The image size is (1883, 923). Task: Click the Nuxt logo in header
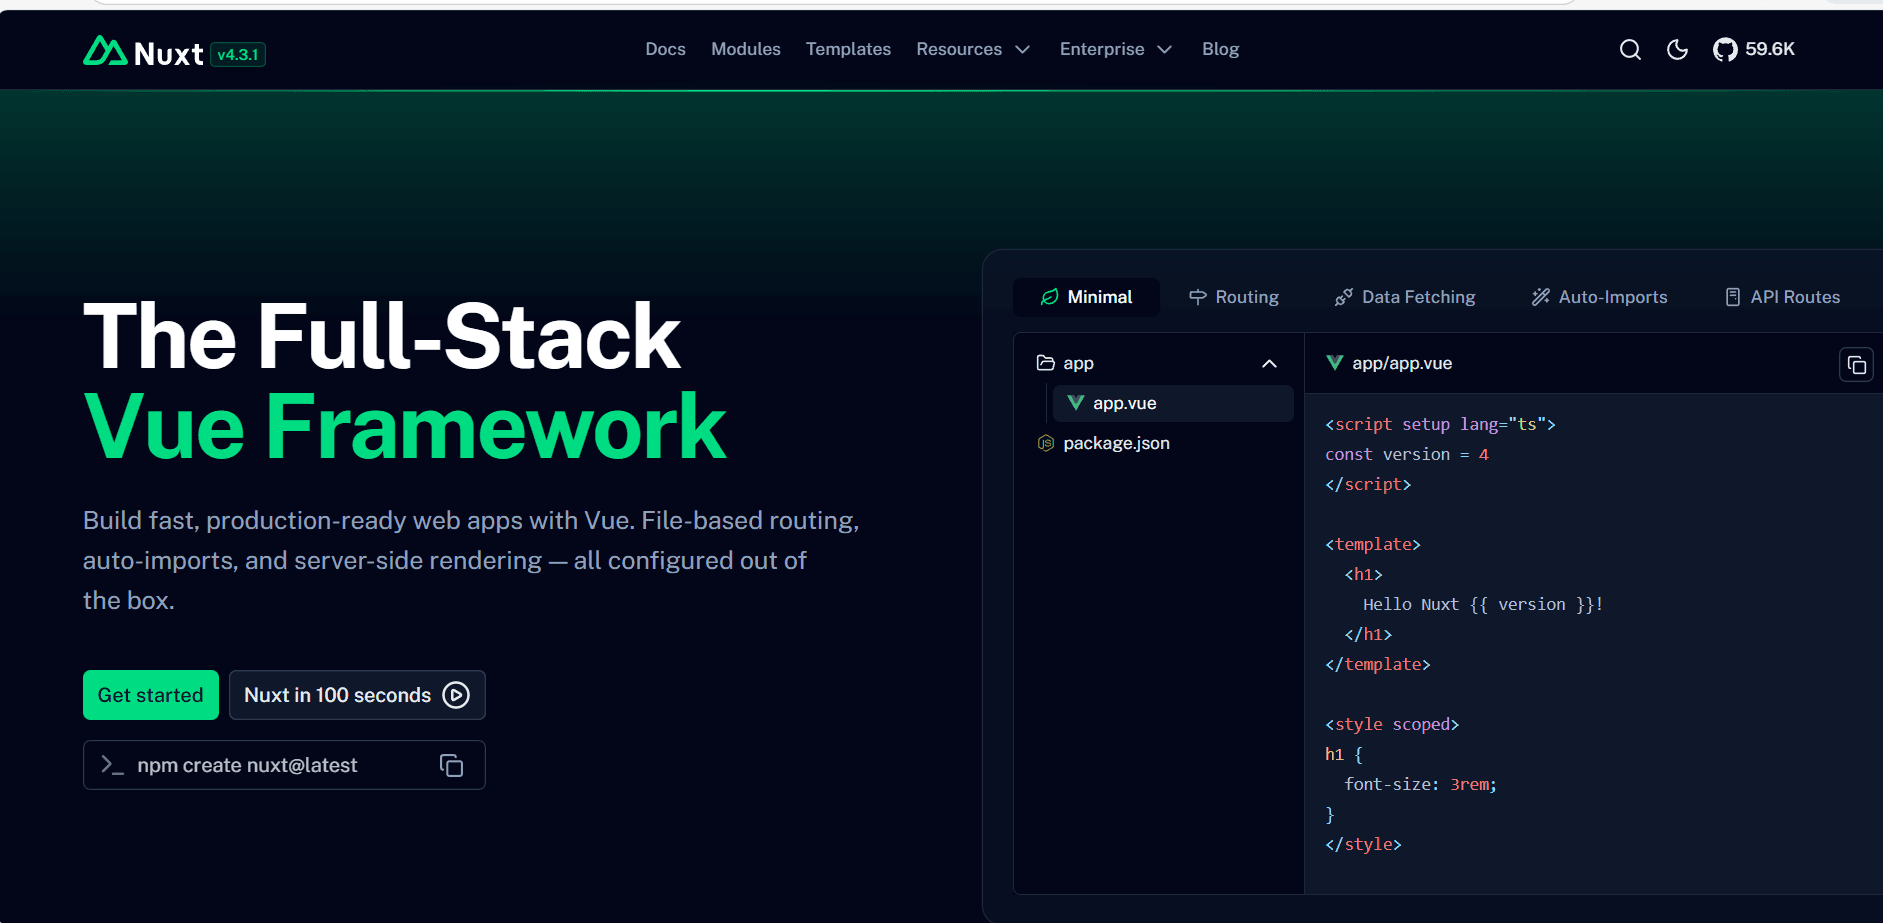(143, 51)
